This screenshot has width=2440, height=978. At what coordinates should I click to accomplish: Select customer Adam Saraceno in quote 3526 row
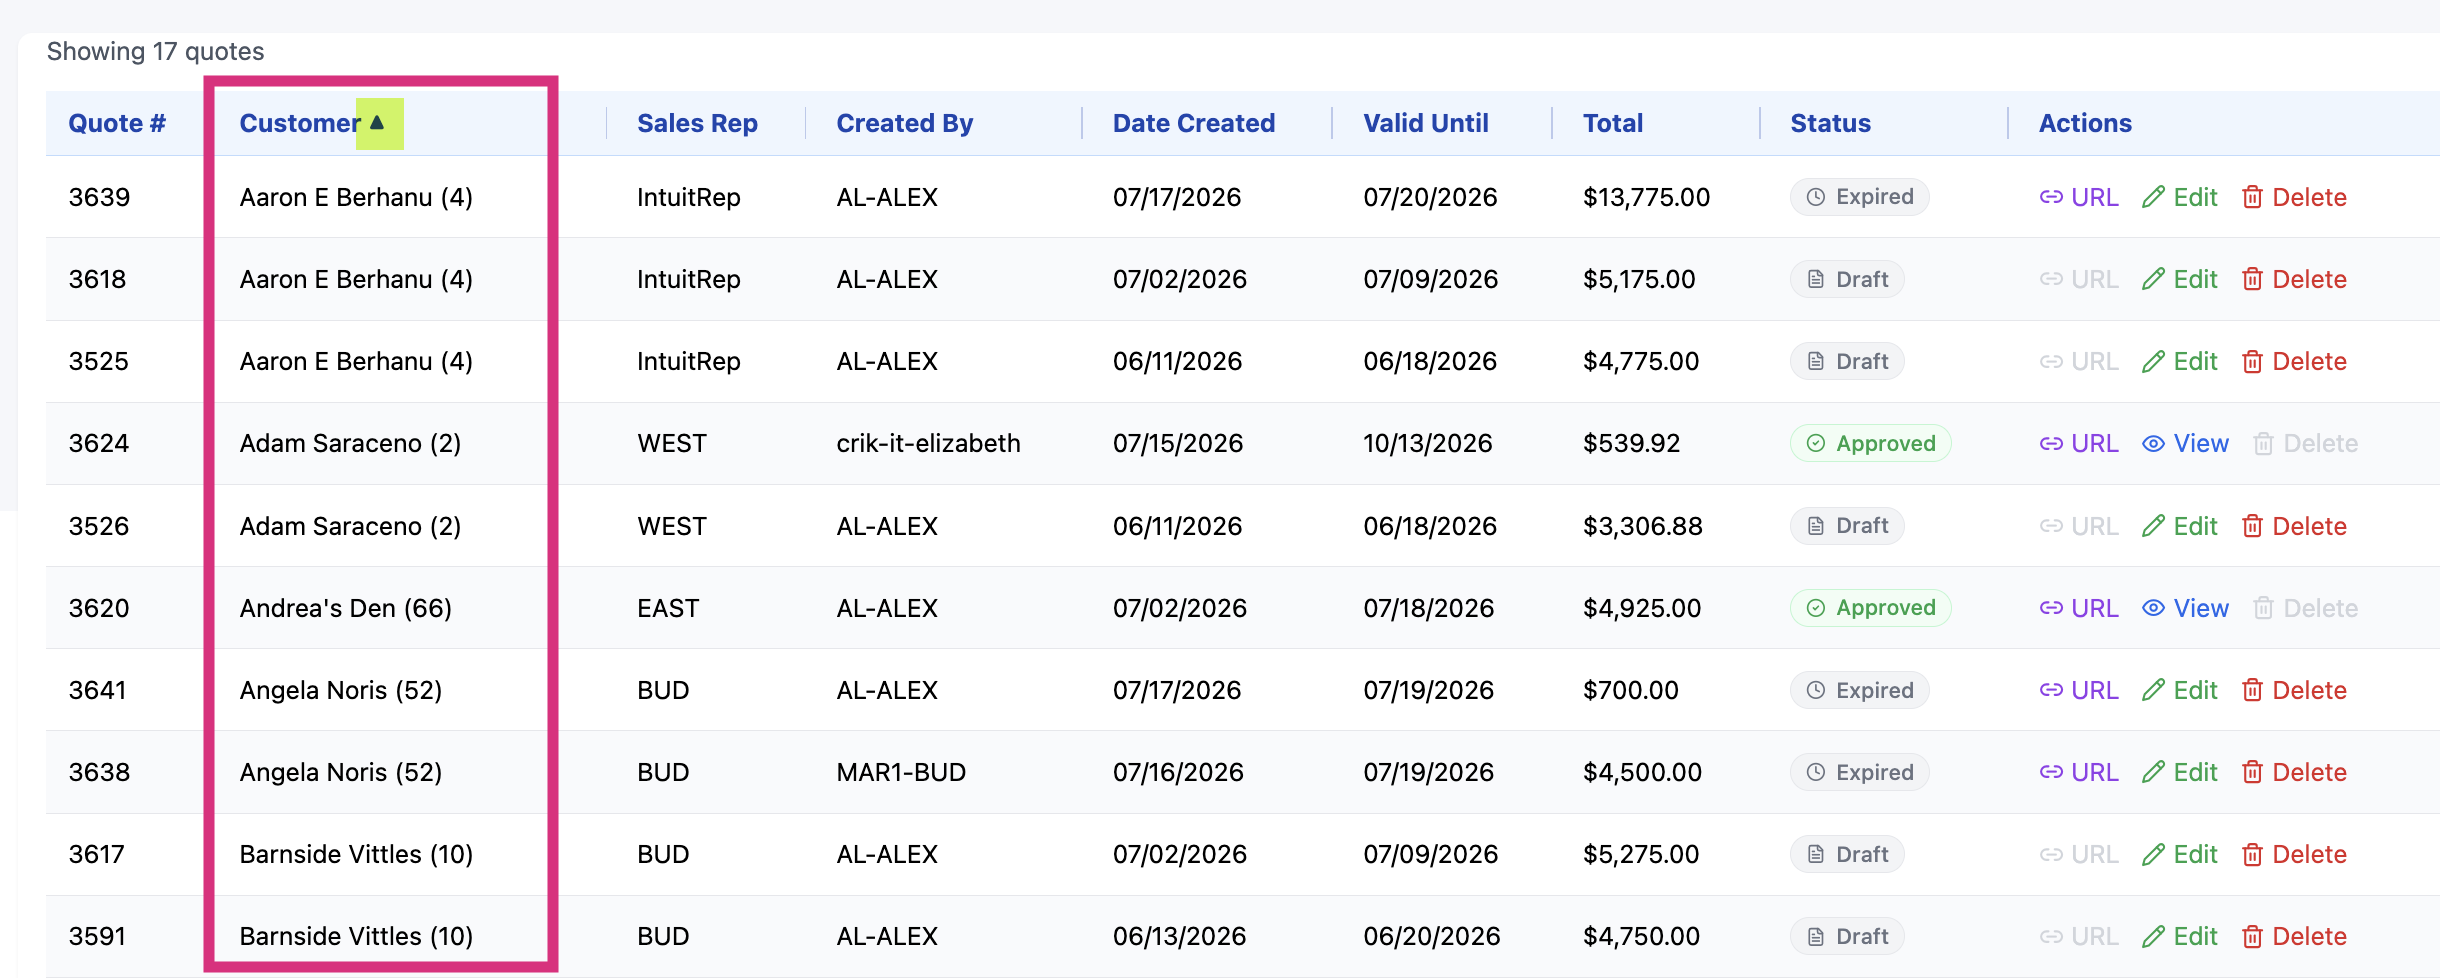[x=350, y=526]
